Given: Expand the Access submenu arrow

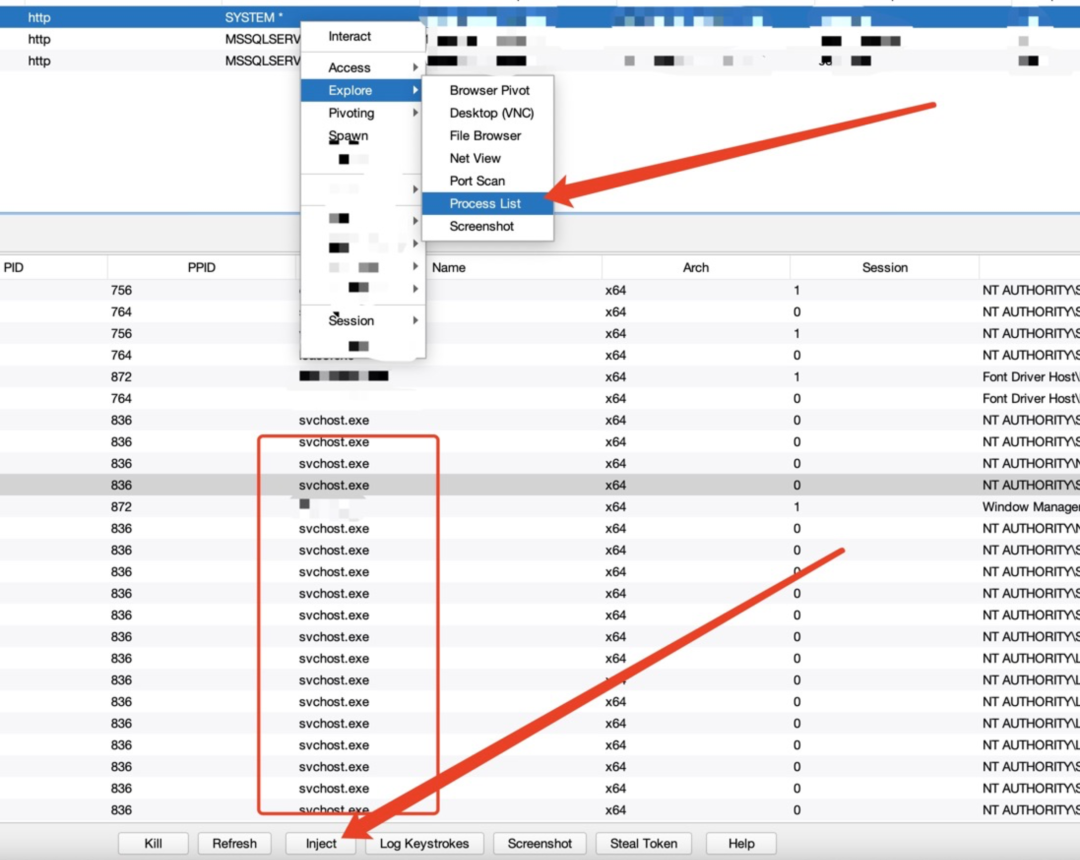Looking at the screenshot, I should coord(415,68).
